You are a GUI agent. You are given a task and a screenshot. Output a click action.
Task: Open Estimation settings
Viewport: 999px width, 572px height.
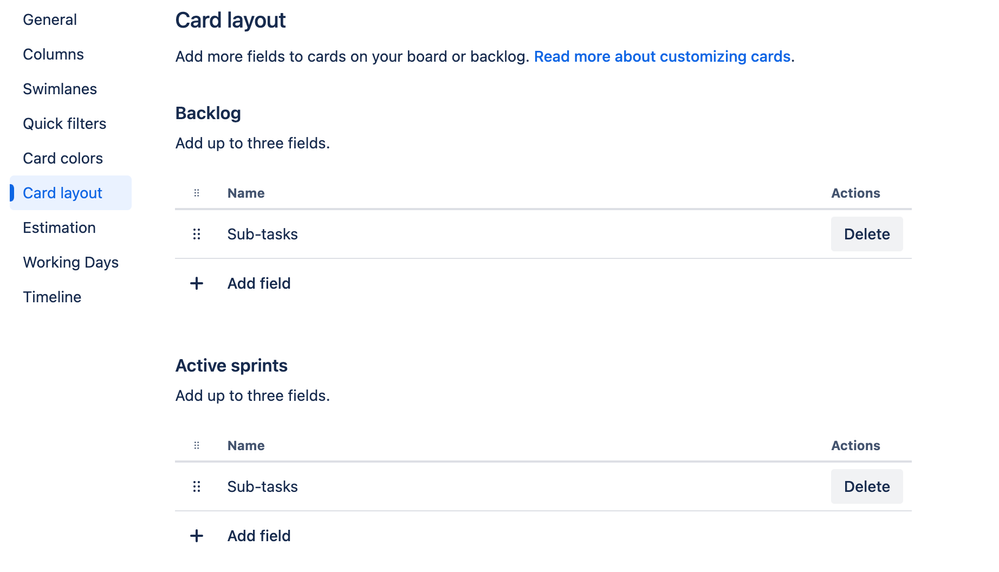point(59,228)
